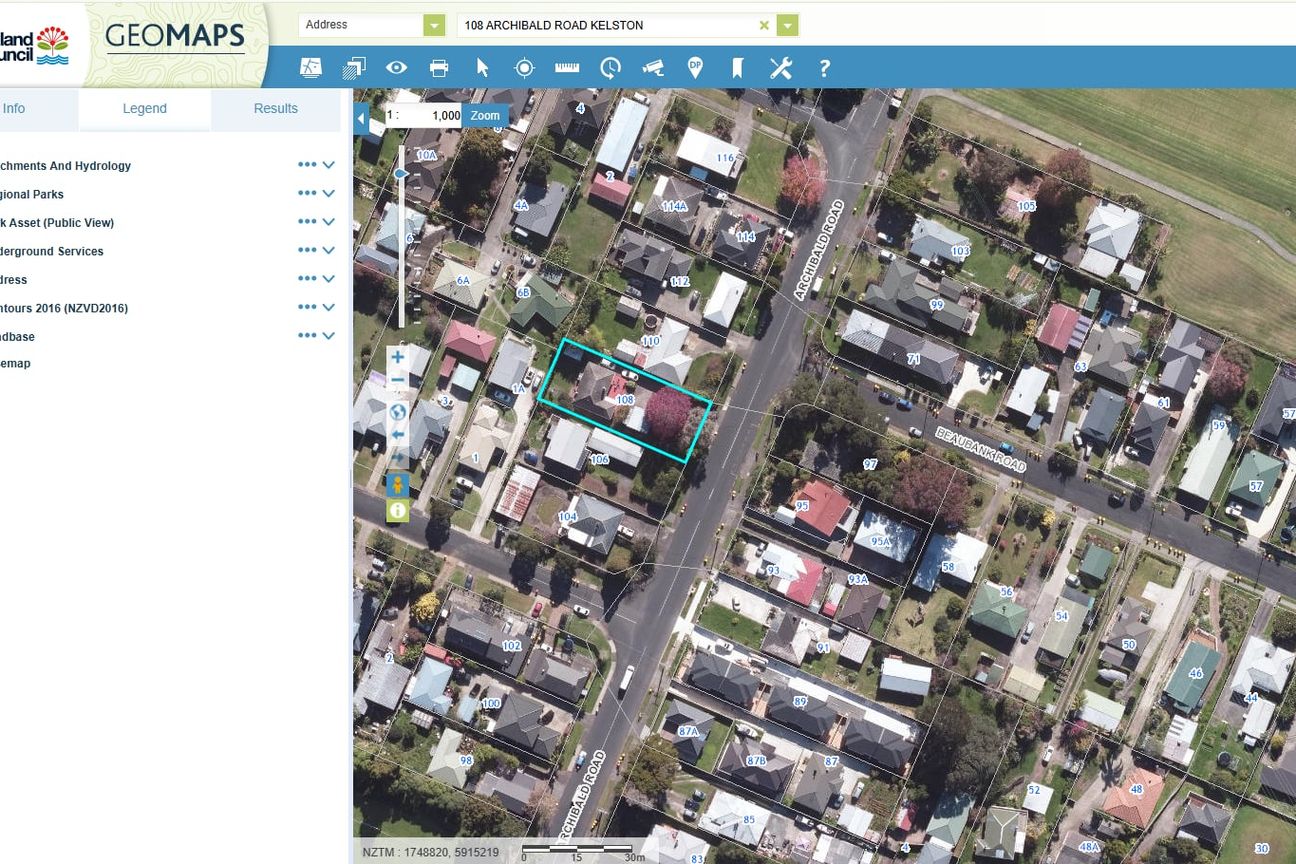Select the arrow pointer tool

482,67
